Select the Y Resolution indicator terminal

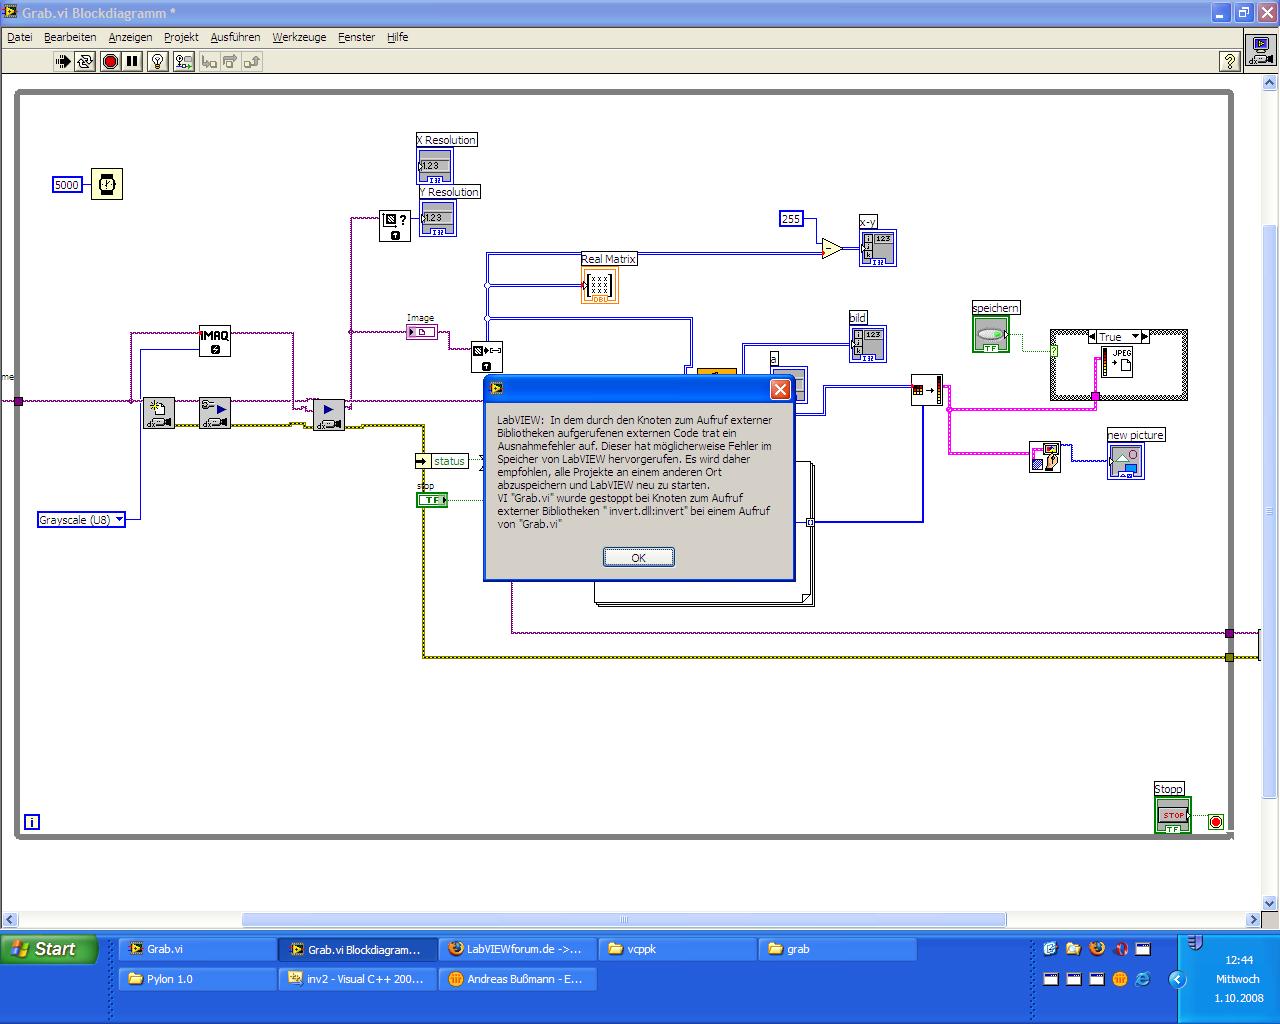point(438,218)
